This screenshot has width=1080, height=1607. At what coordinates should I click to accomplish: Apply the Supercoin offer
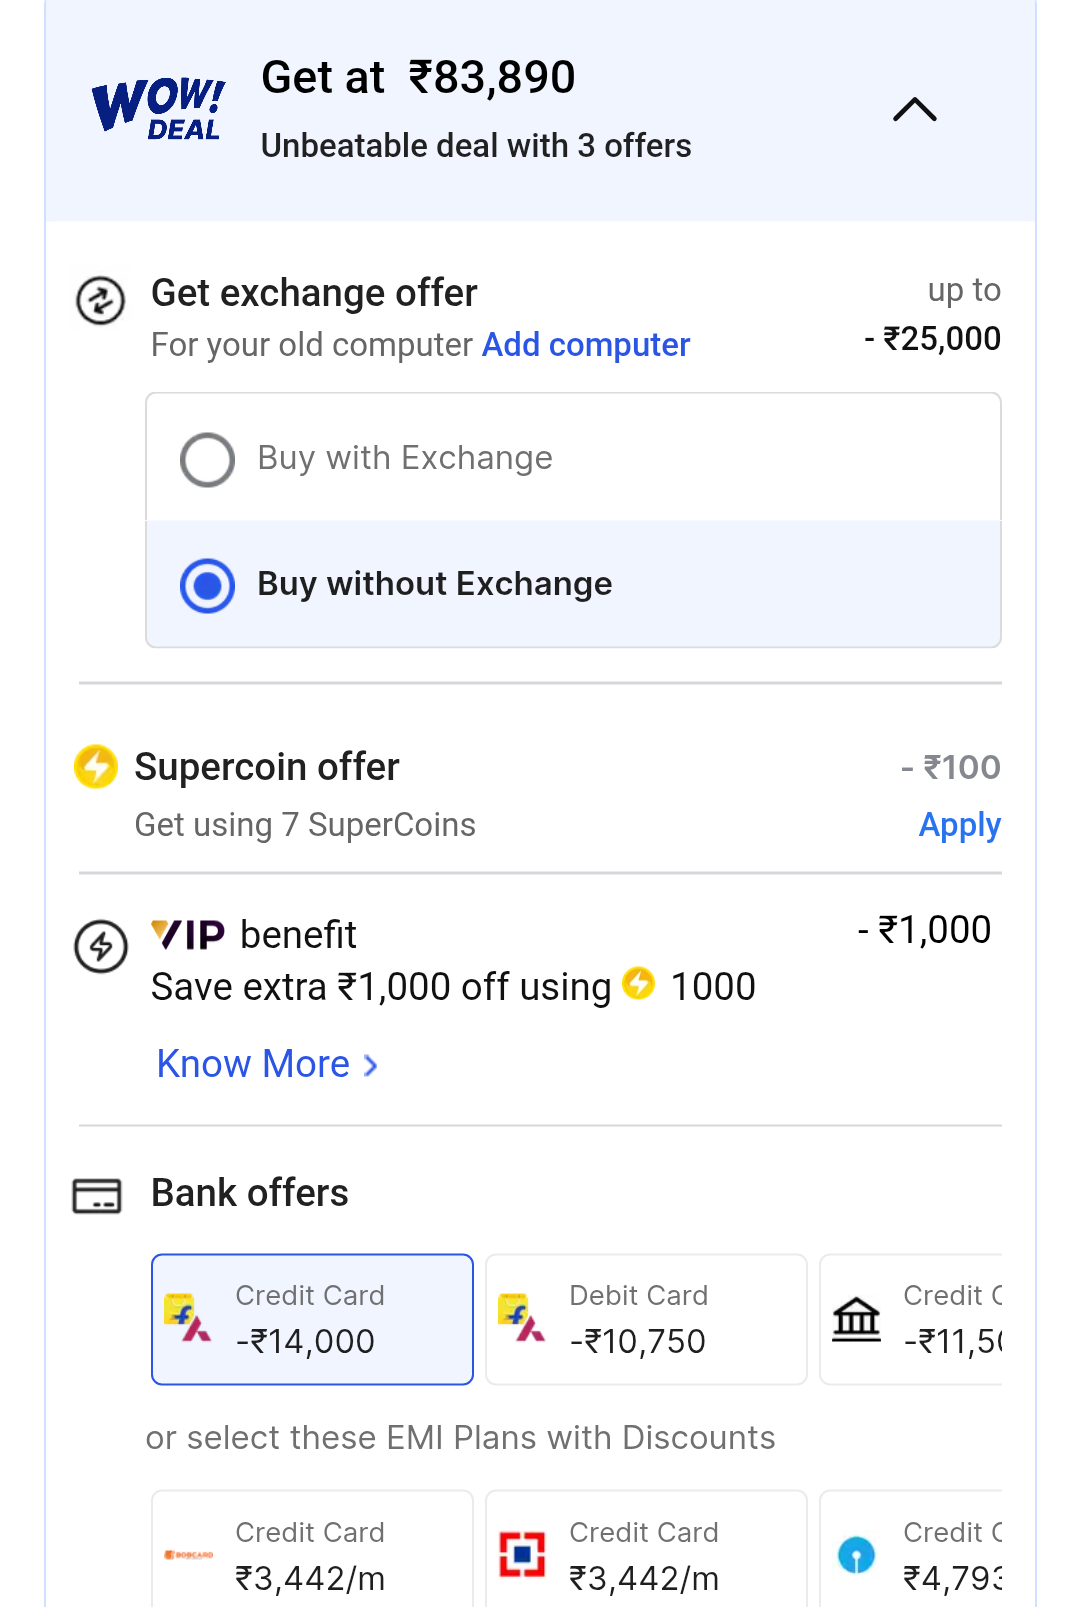pos(959,825)
